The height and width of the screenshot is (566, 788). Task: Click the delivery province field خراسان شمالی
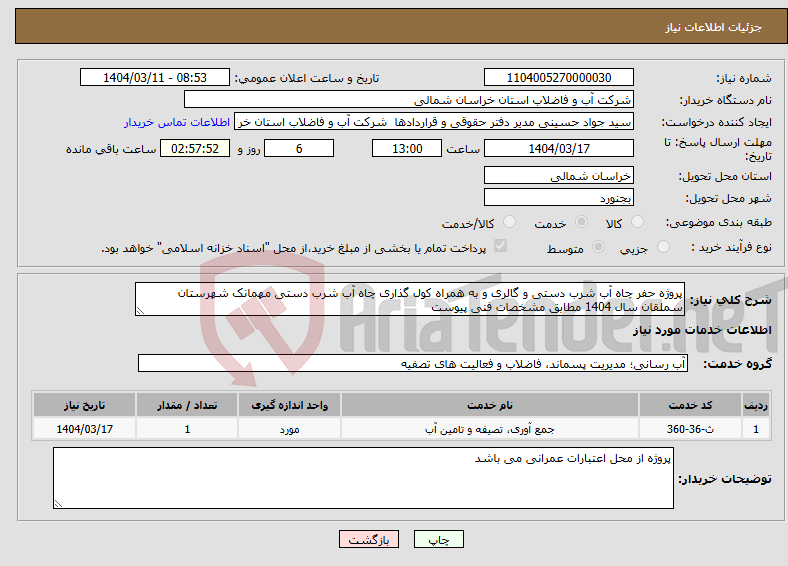558,175
